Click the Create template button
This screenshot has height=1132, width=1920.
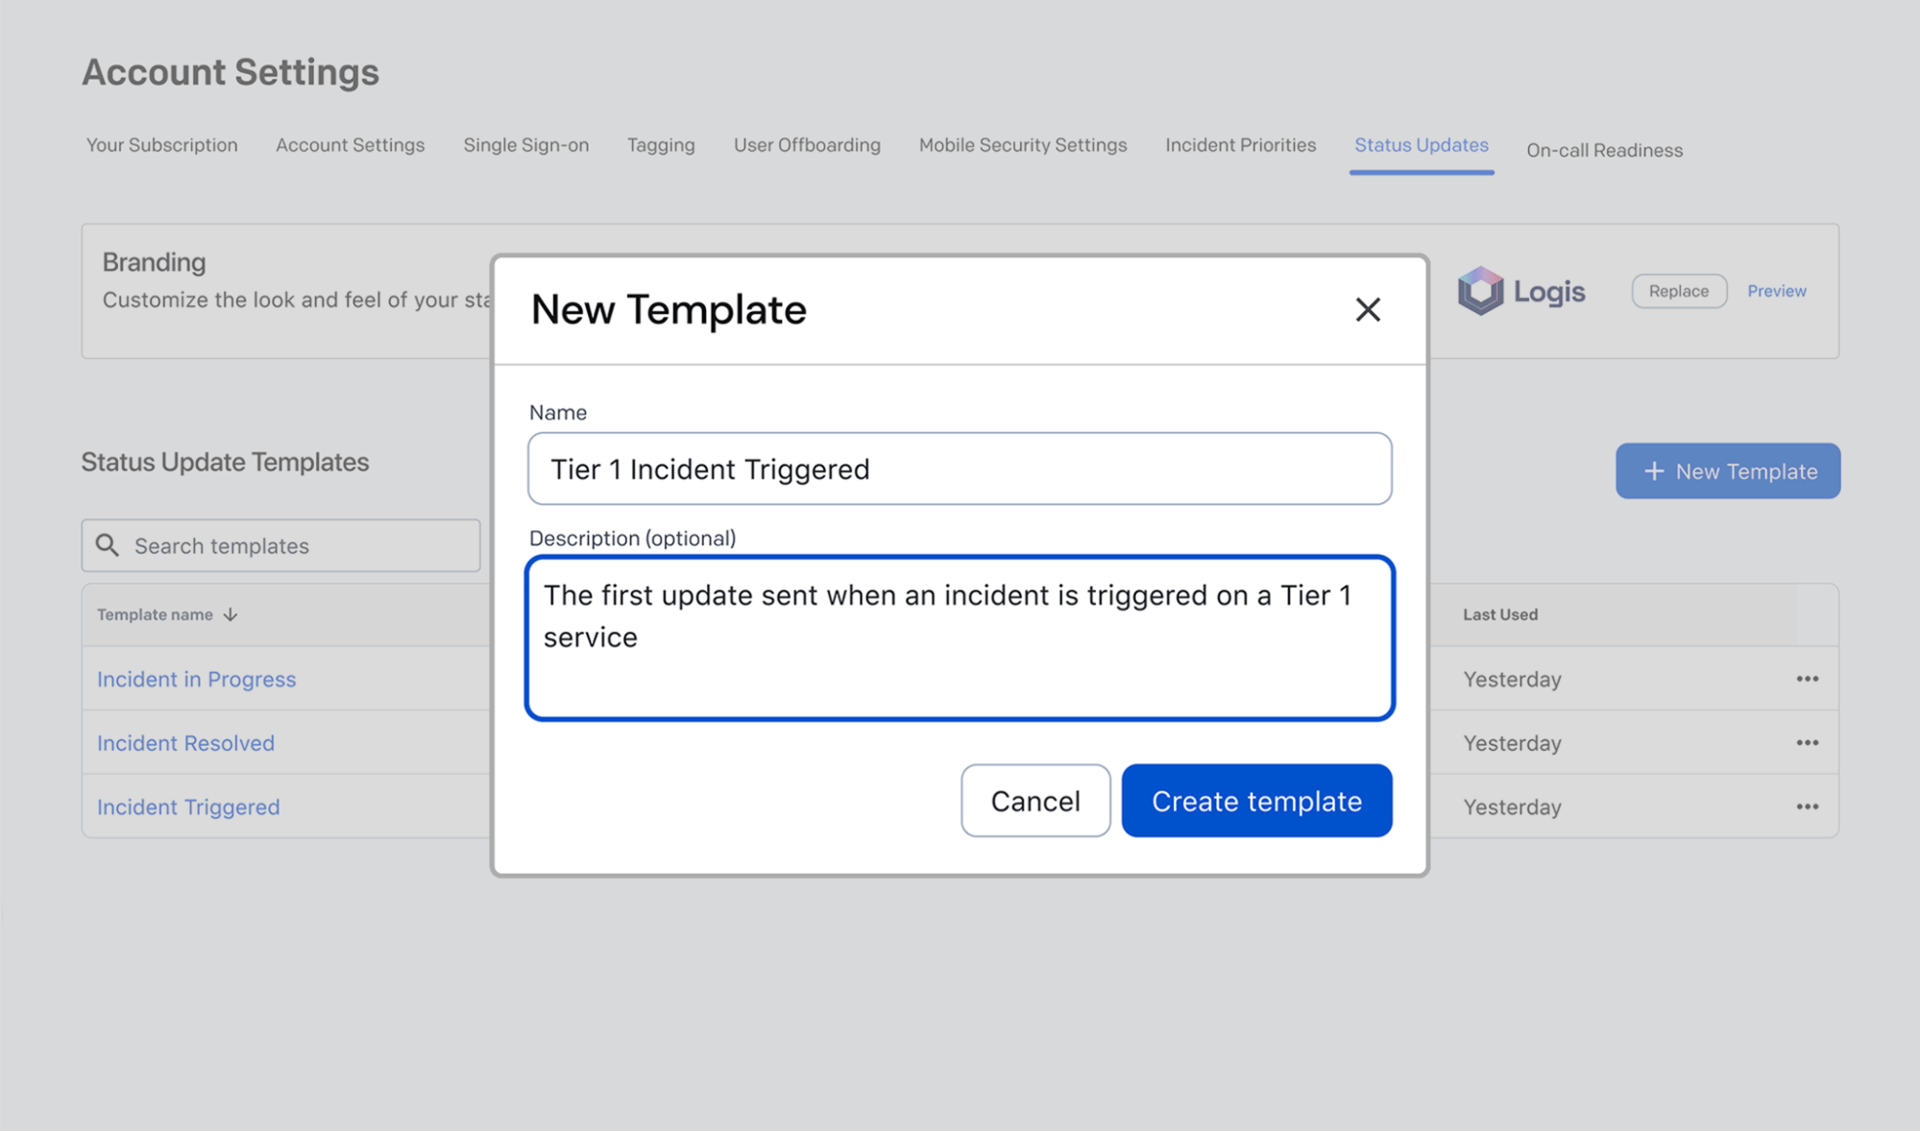(1256, 800)
